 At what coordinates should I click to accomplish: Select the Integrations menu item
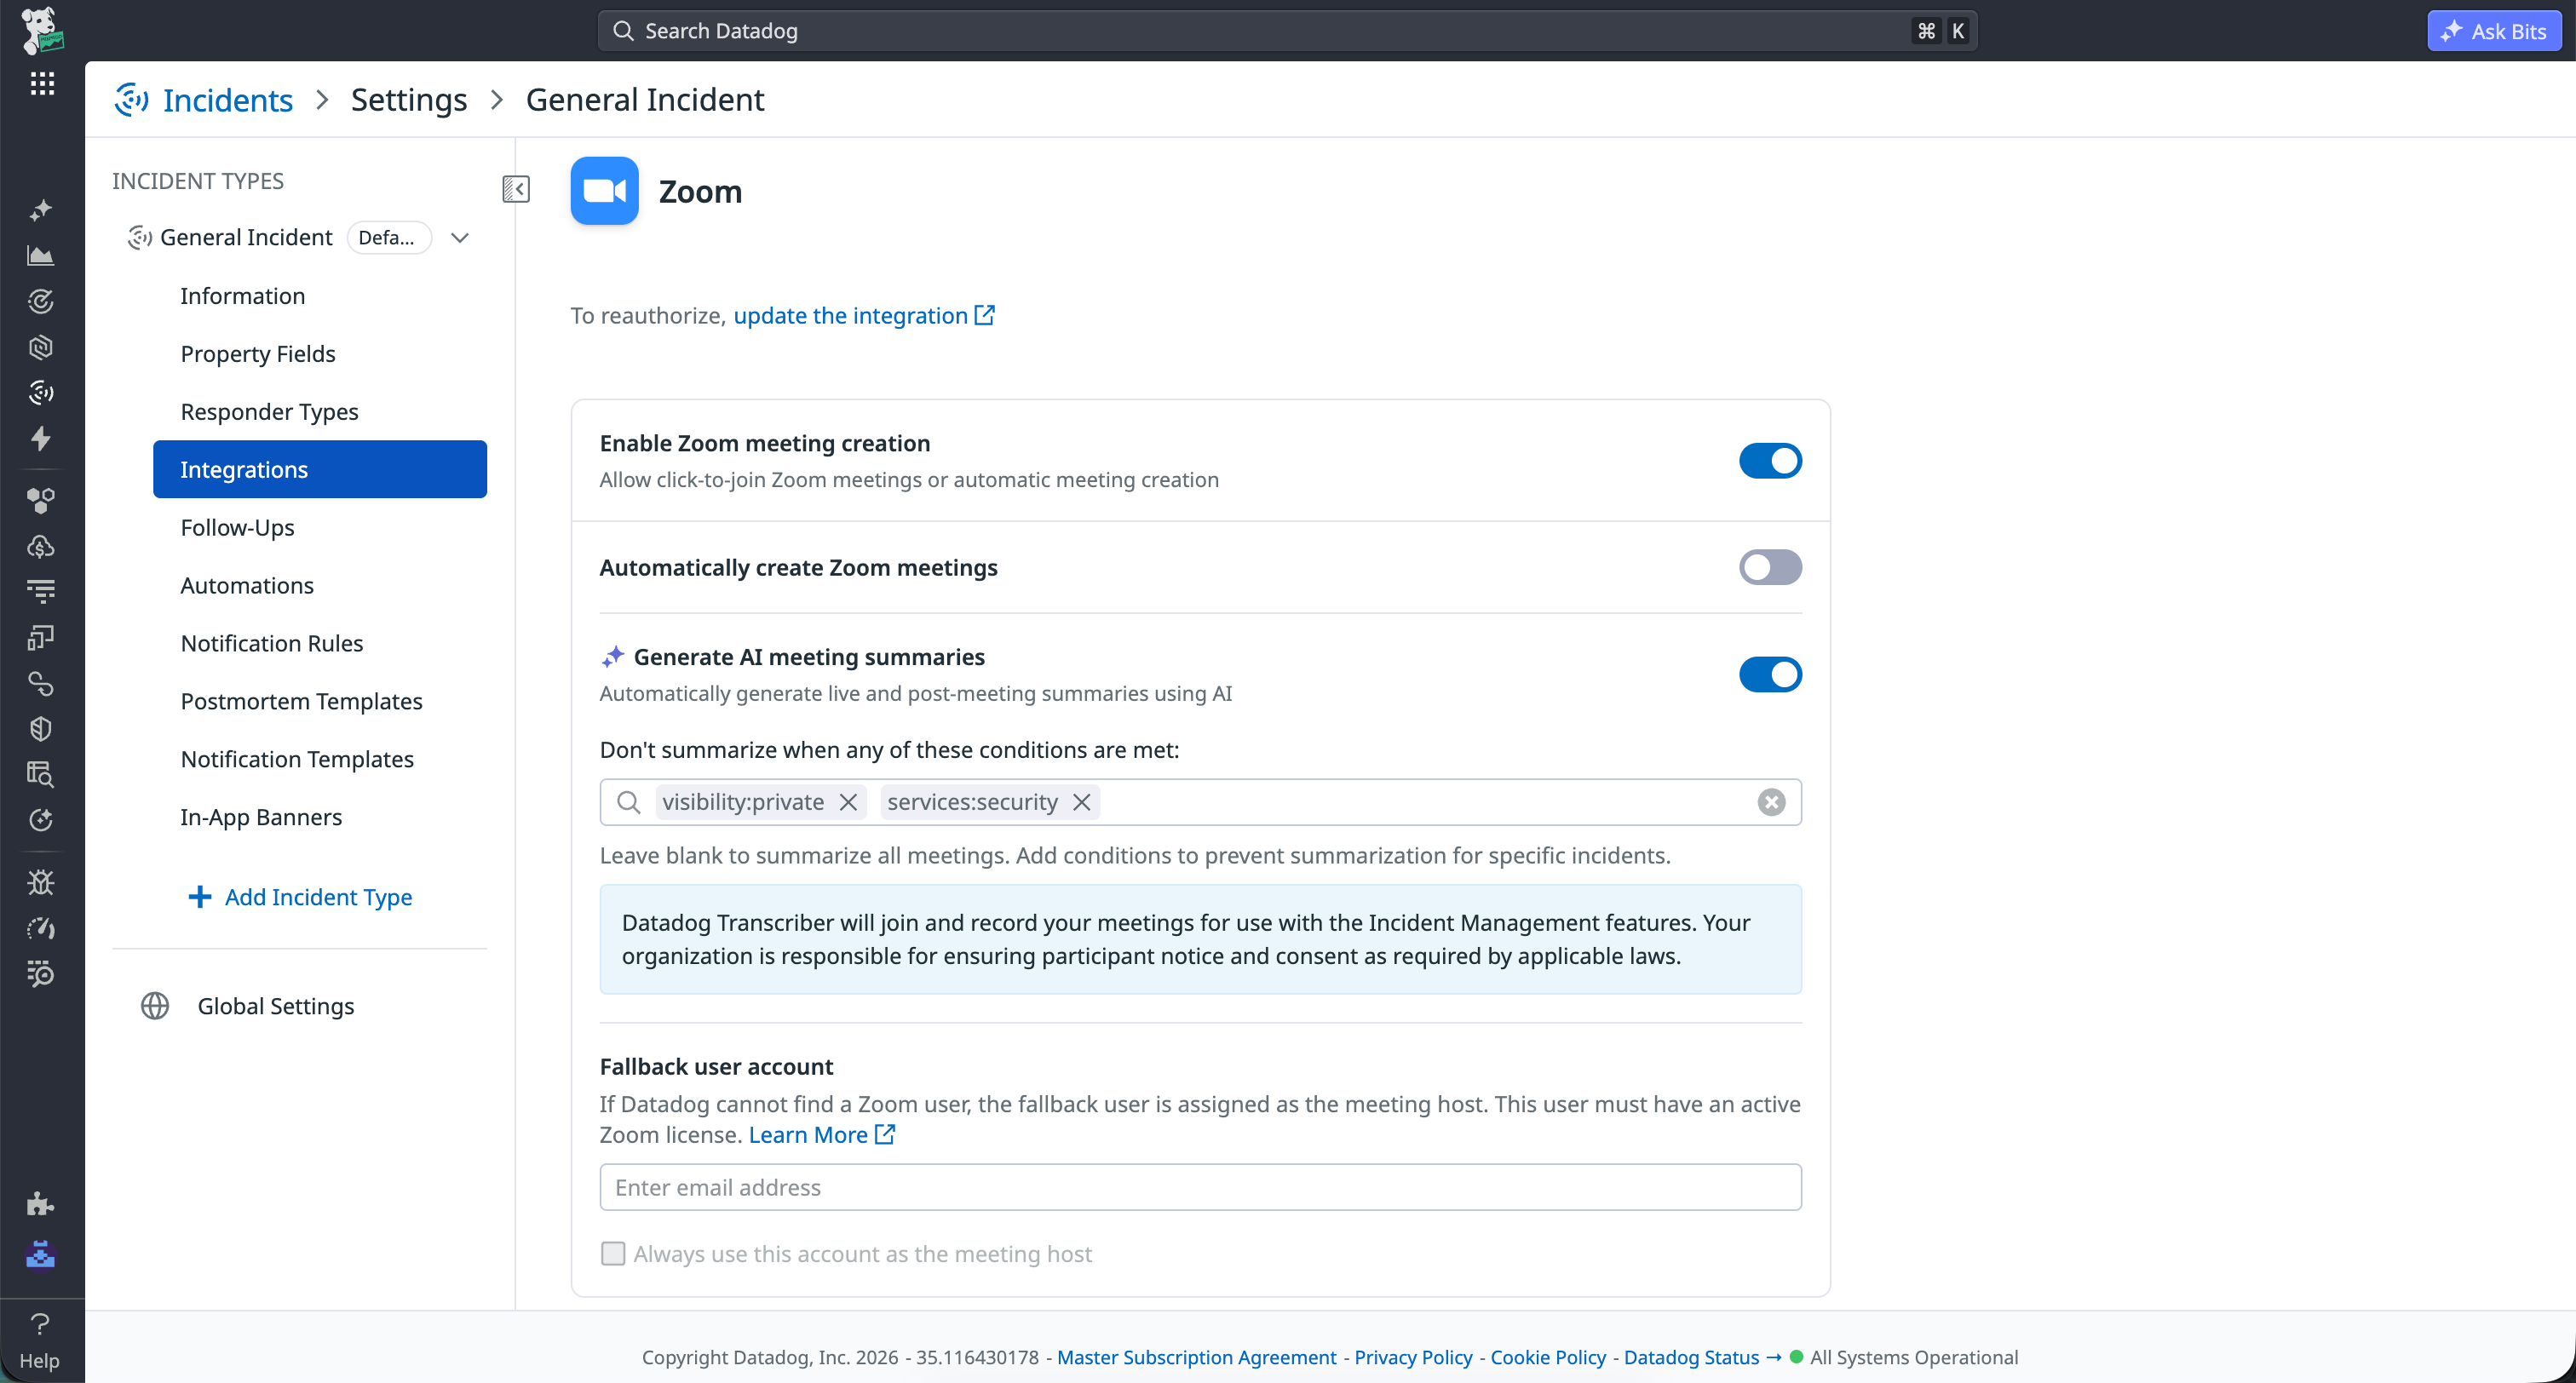(320, 469)
